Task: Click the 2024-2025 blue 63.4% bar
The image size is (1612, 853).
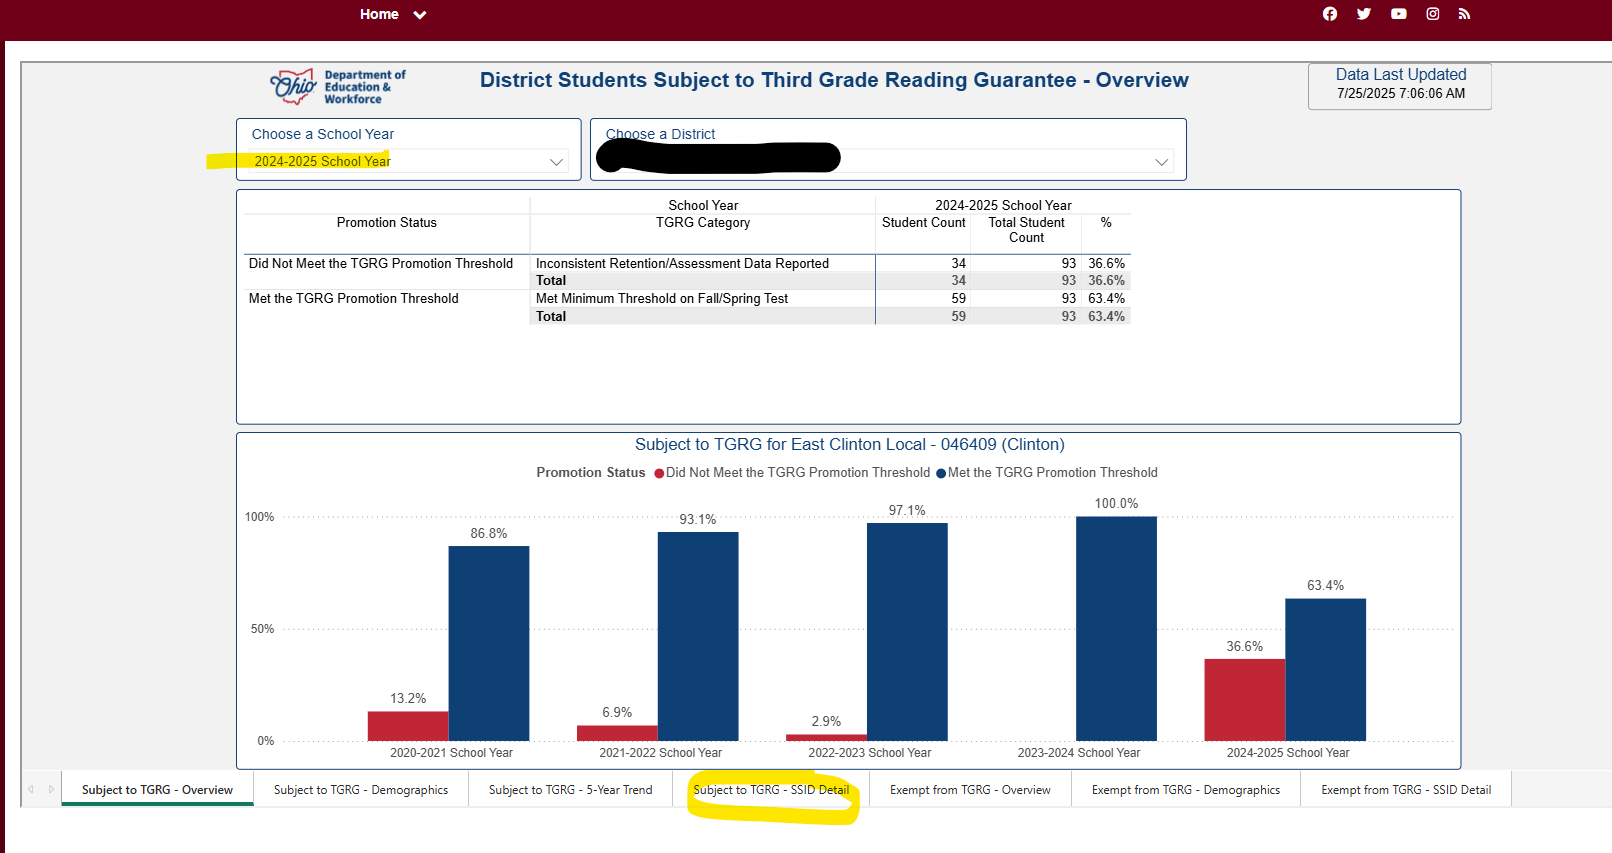Action: [x=1325, y=669]
